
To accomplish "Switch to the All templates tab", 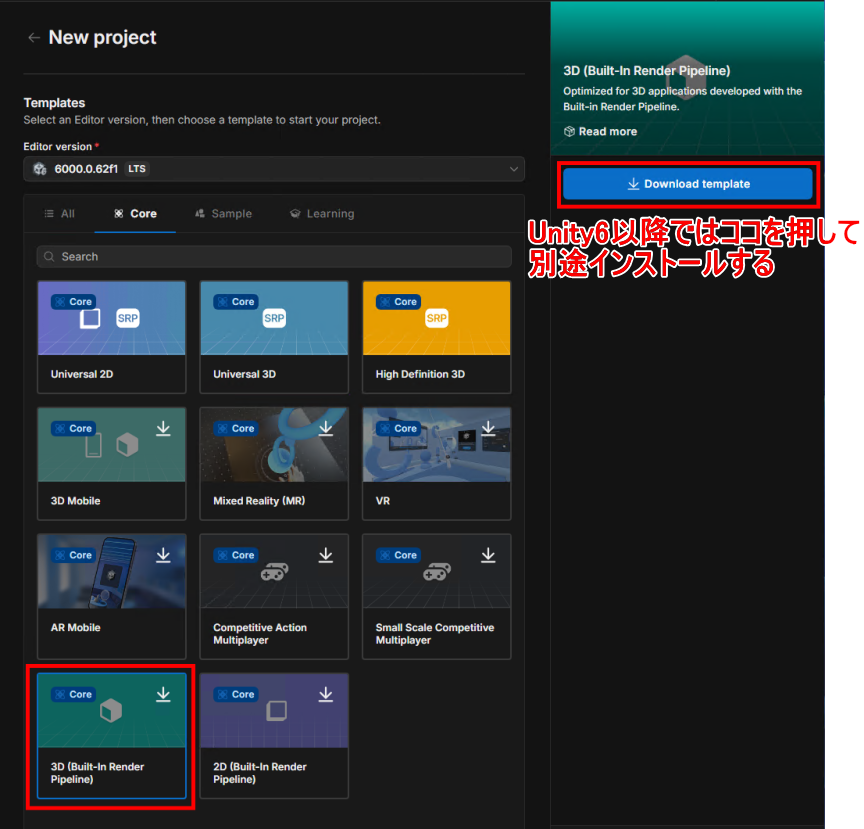I will pos(59,214).
